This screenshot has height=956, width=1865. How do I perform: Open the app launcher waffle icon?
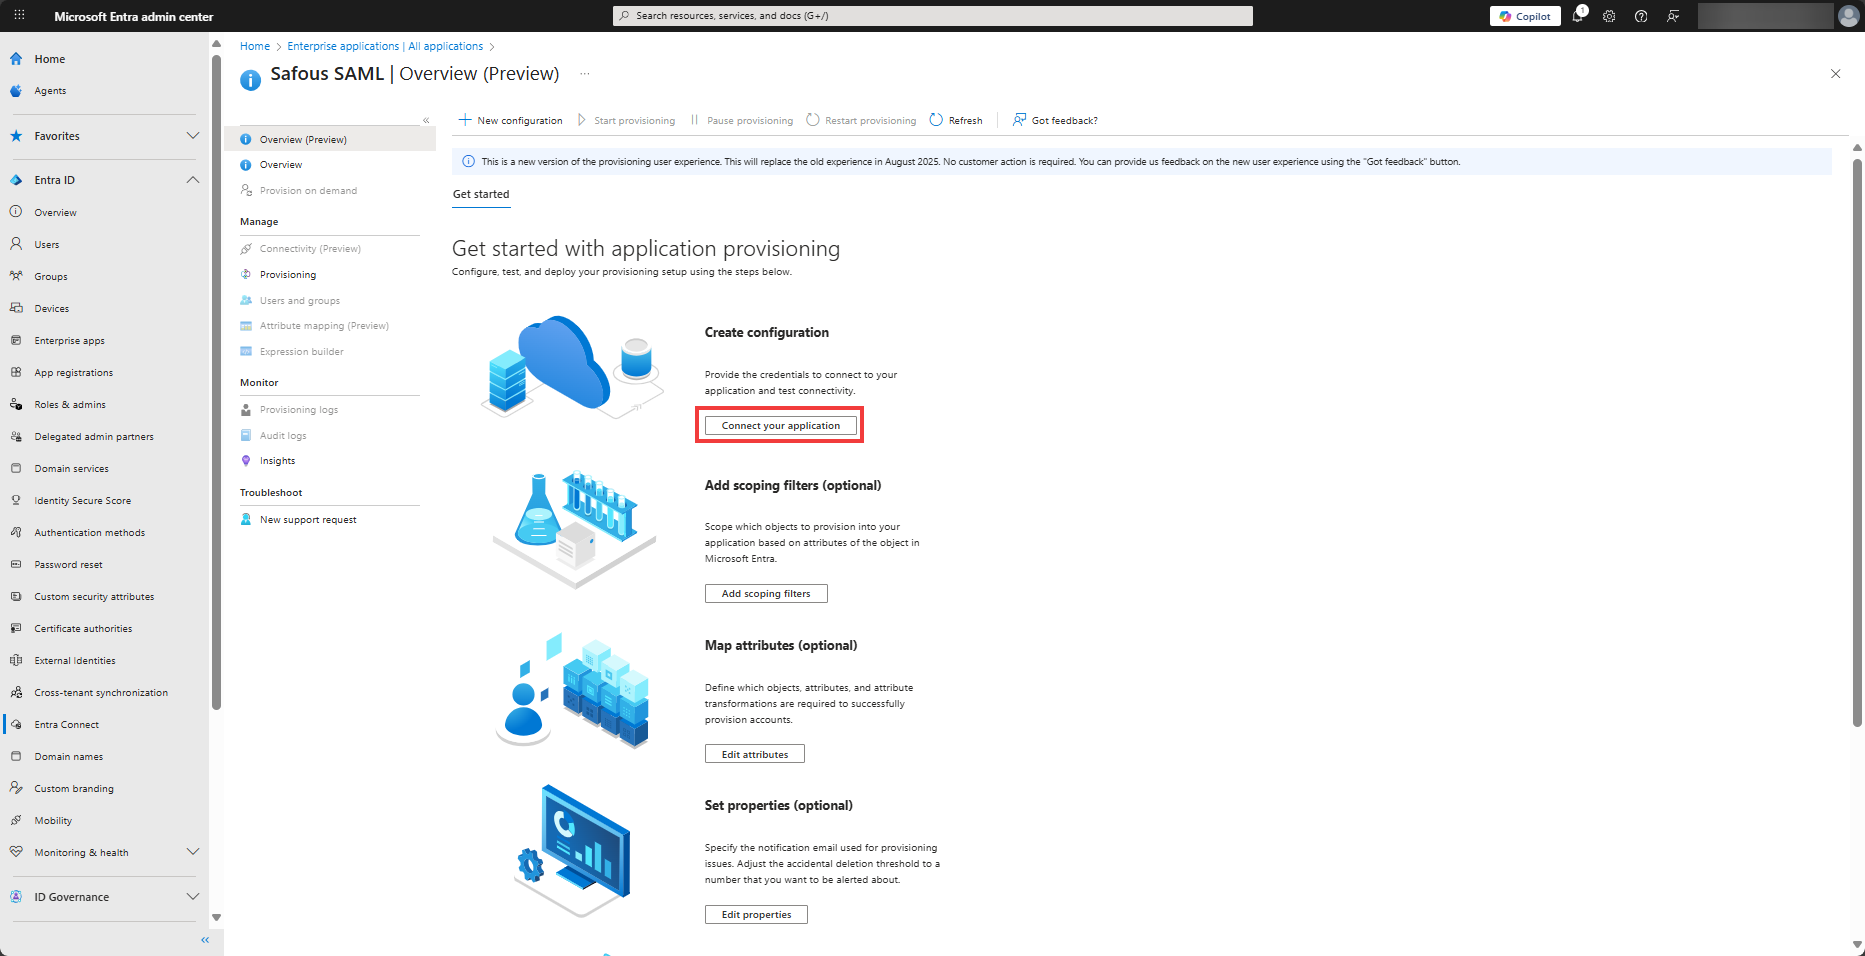tap(19, 16)
